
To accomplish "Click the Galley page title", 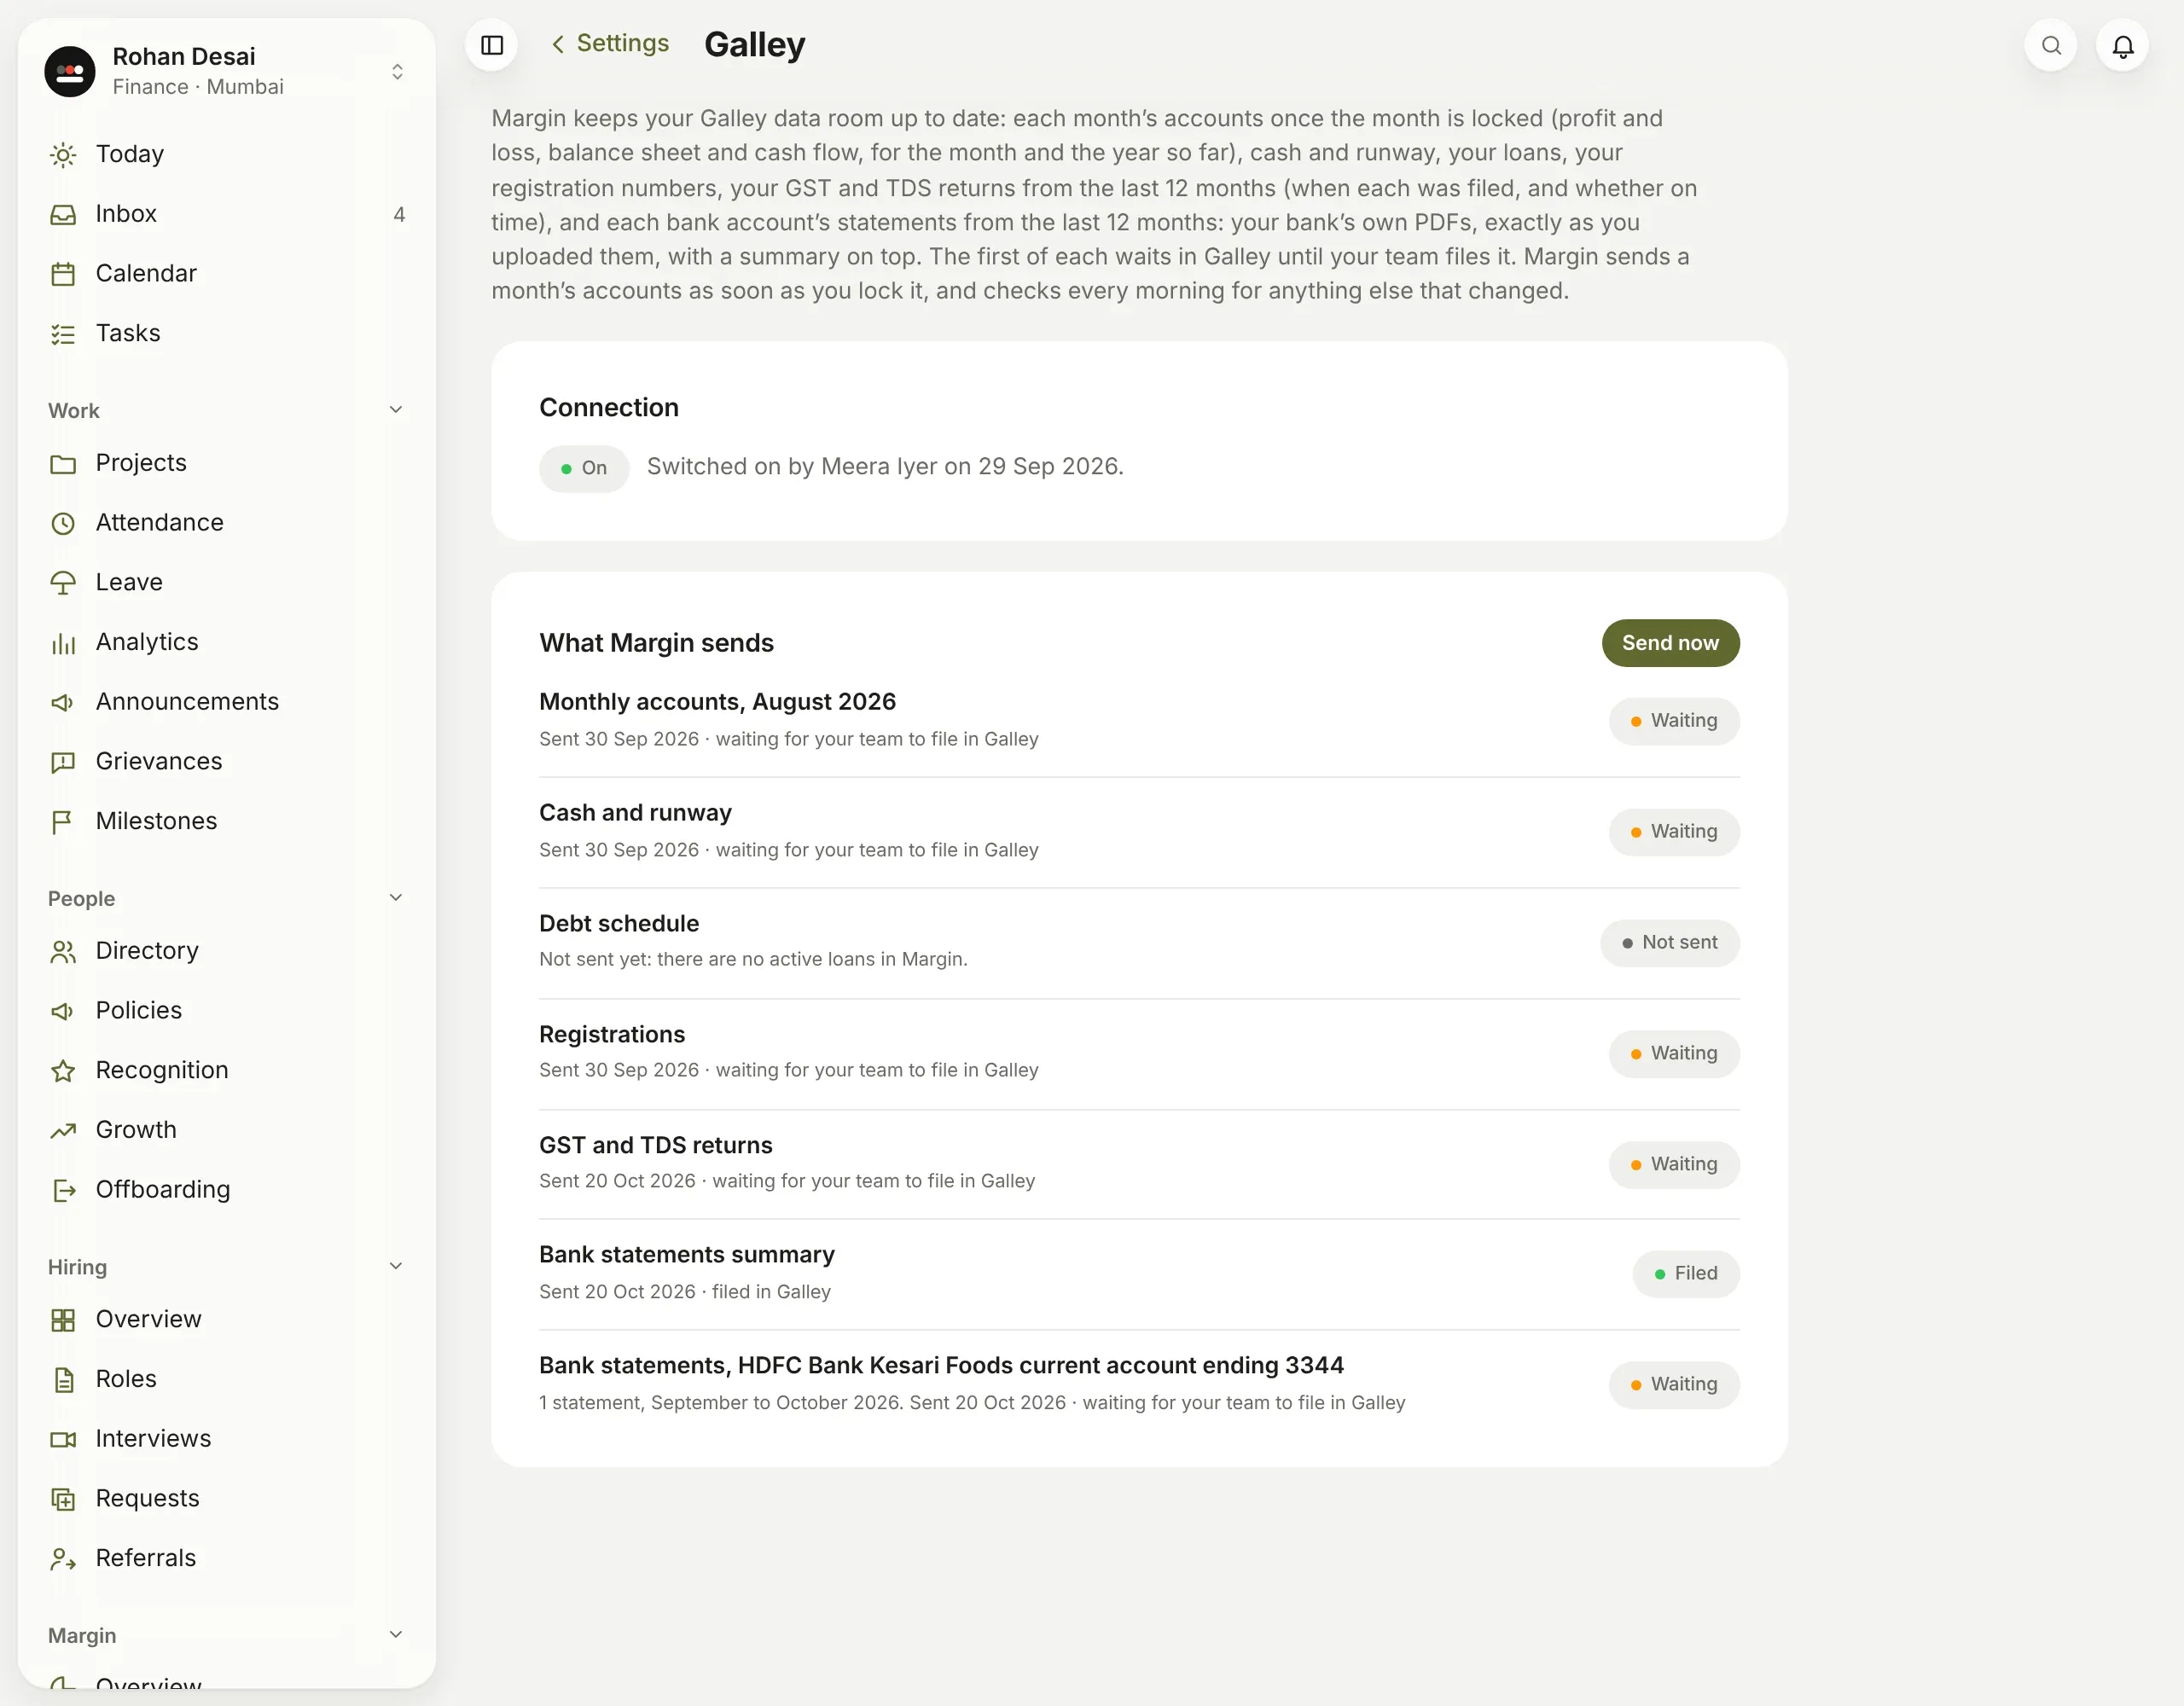I will coord(755,45).
